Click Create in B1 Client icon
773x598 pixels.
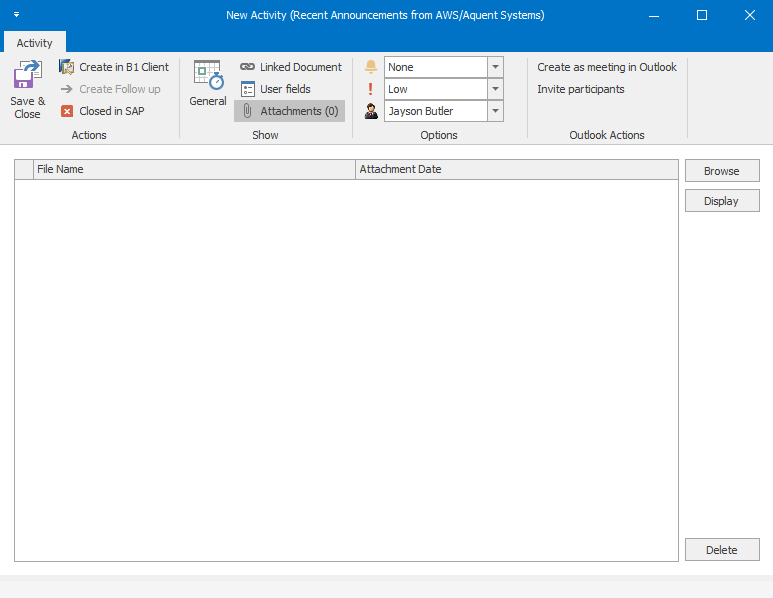pyautogui.click(x=67, y=67)
